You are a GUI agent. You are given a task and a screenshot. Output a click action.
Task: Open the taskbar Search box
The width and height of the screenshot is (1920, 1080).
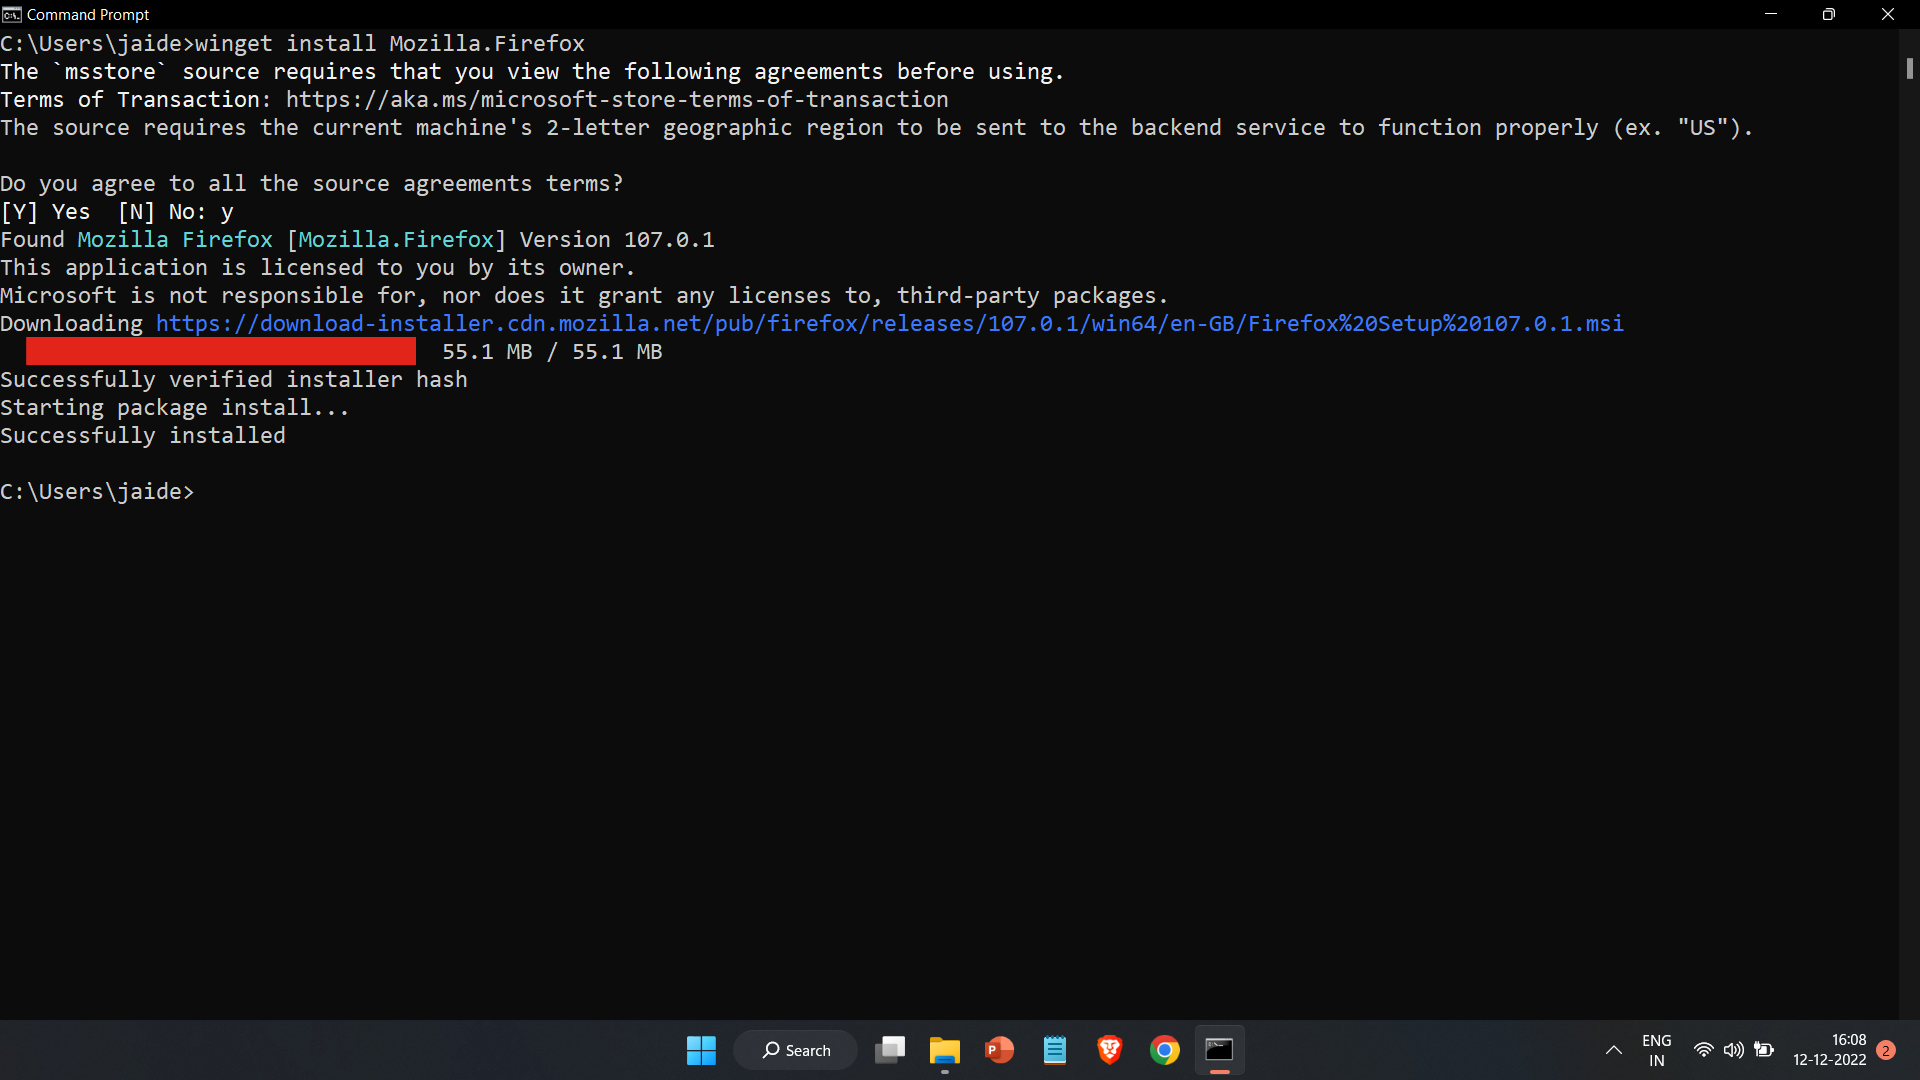pyautogui.click(x=796, y=1050)
